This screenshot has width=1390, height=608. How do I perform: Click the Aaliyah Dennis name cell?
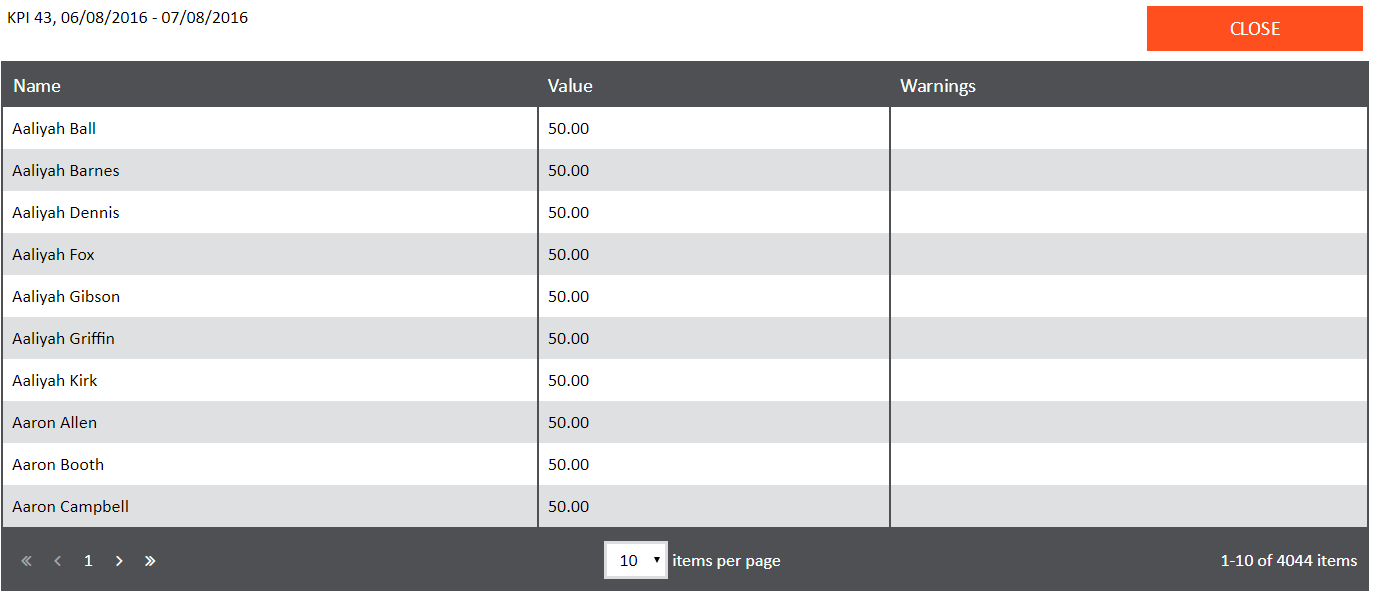(66, 213)
